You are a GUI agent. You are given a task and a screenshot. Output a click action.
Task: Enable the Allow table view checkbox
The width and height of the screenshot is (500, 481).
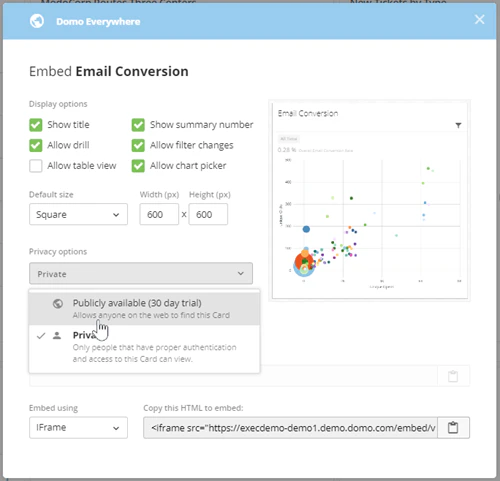pos(36,166)
